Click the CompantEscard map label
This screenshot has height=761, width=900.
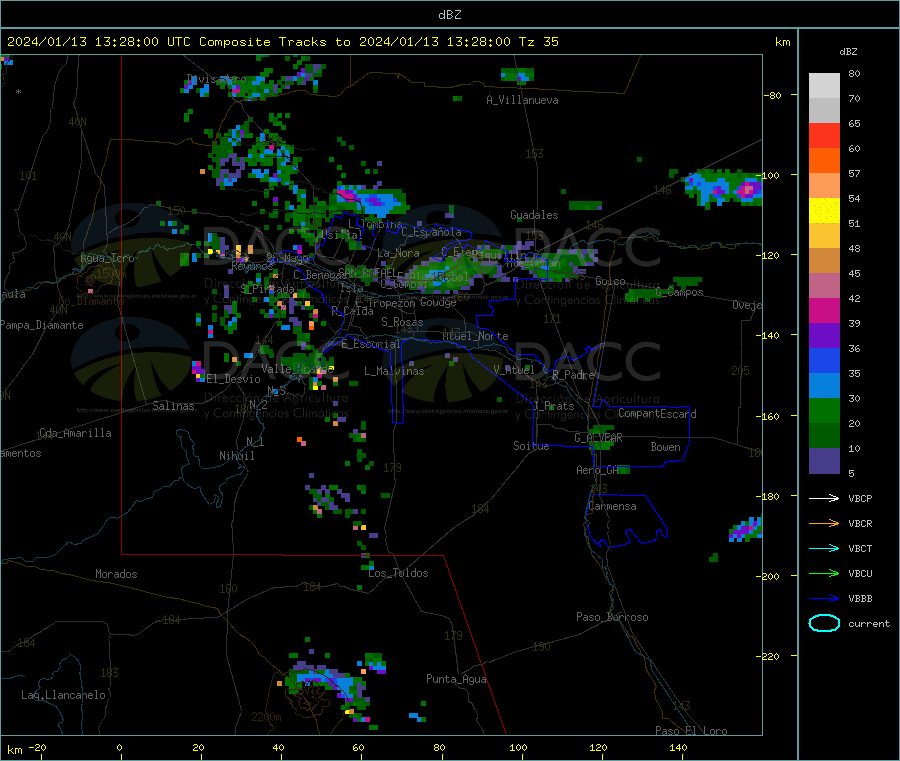click(658, 413)
